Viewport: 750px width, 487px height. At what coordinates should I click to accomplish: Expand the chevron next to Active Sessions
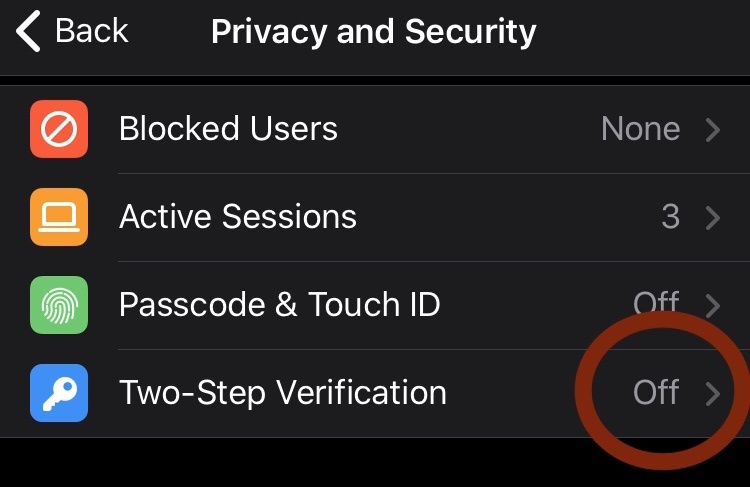click(x=713, y=218)
